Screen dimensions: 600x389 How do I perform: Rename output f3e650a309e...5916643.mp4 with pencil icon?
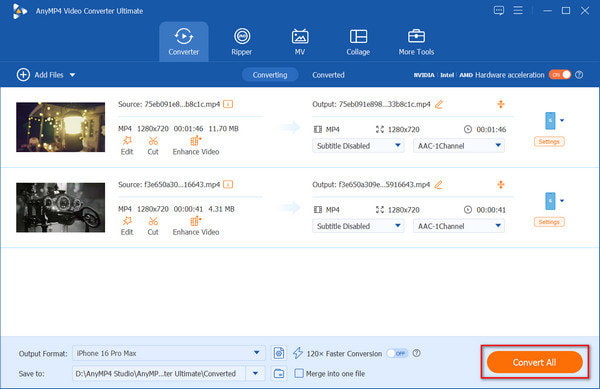439,184
